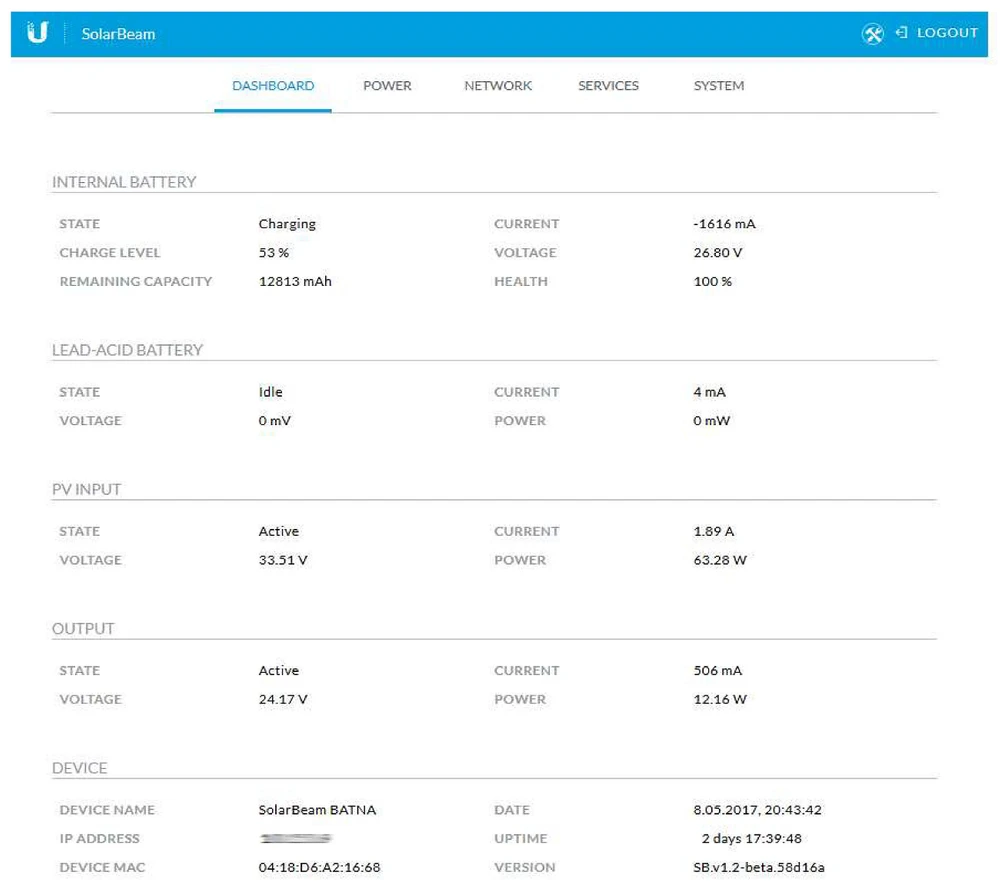Viewport: 1000px width, 889px height.
Task: Click the logout arrow icon
Action: pos(901,33)
